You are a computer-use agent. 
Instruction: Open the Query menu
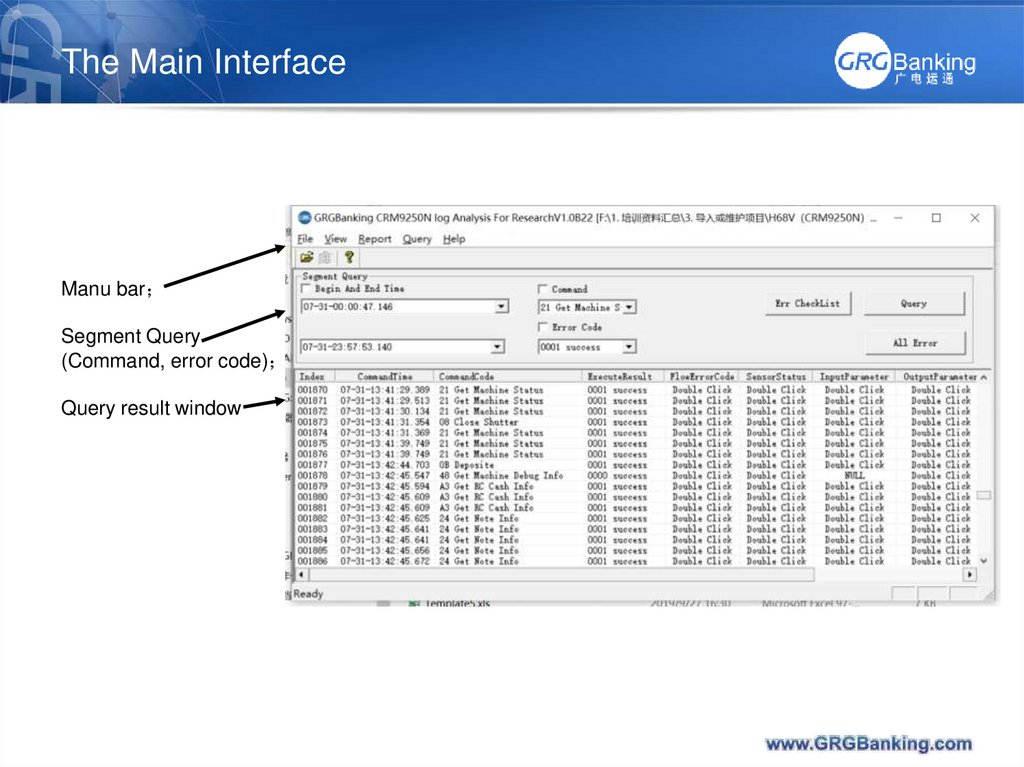click(x=417, y=239)
